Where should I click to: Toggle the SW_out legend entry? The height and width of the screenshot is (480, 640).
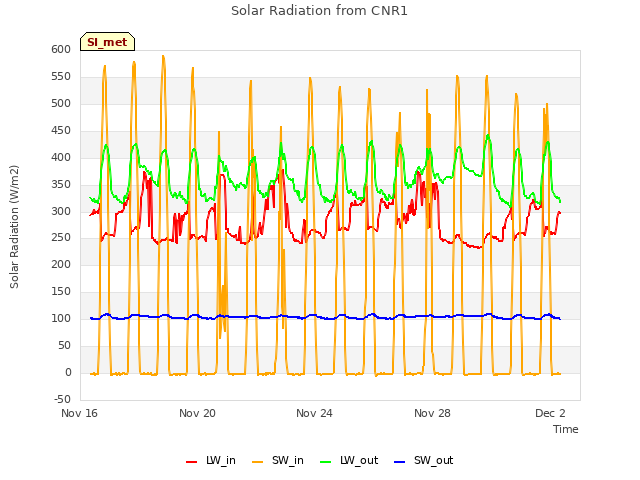423,460
